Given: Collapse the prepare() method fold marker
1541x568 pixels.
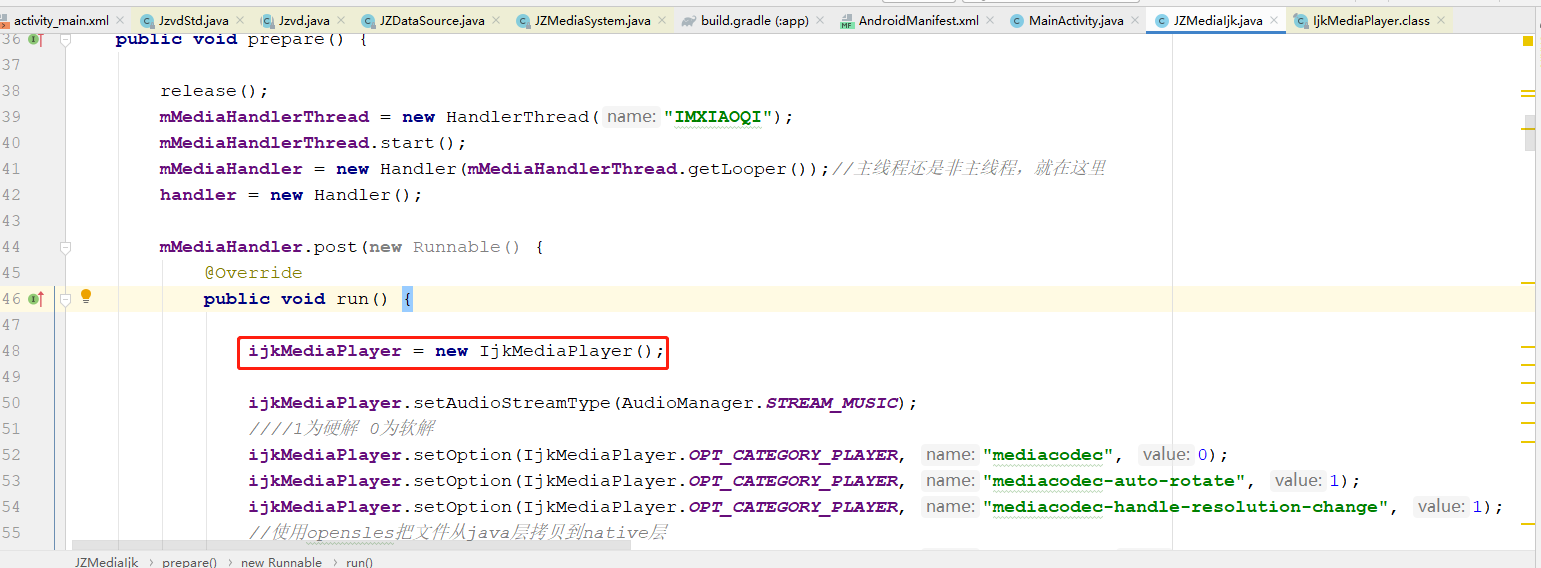Looking at the screenshot, I should click(x=65, y=39).
